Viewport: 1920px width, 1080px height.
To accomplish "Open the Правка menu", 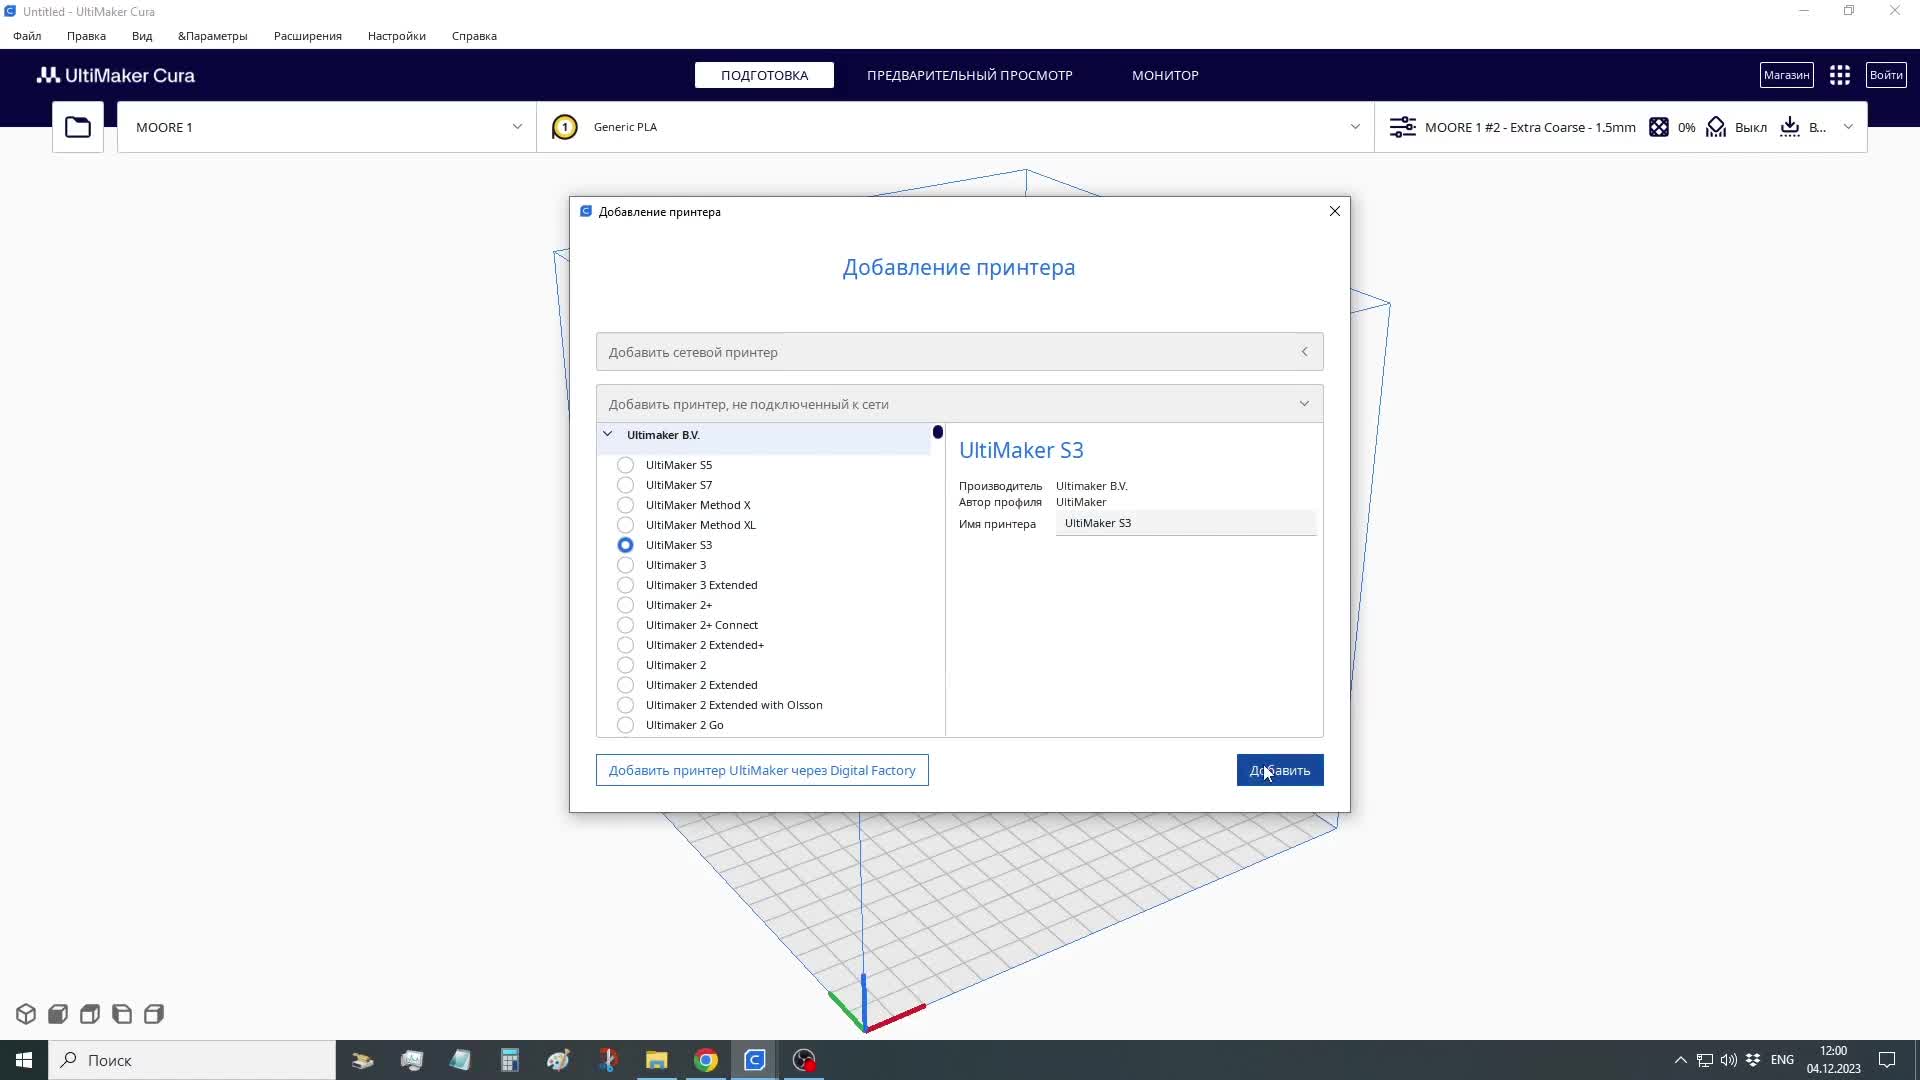I will [x=86, y=36].
